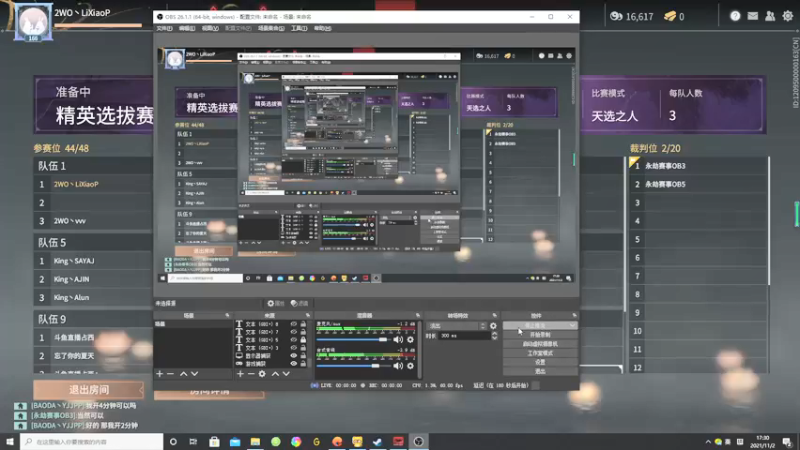The image size is (800, 450).
Task: Click the Windows taskbar search box
Action: click(92, 442)
